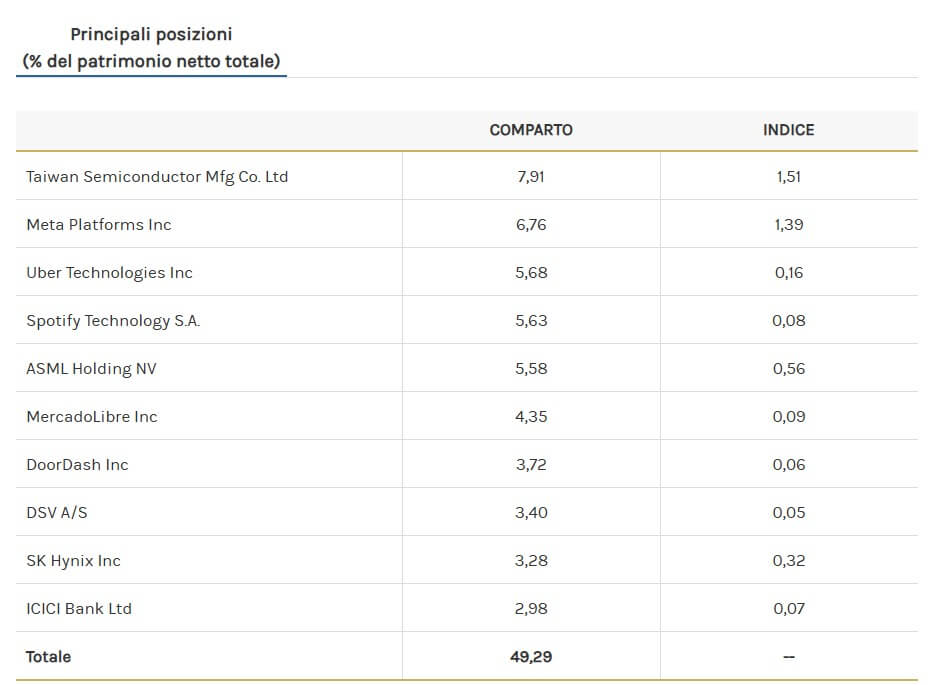This screenshot has width=934, height=685.
Task: Select the INDICE column header
Action: pos(789,130)
